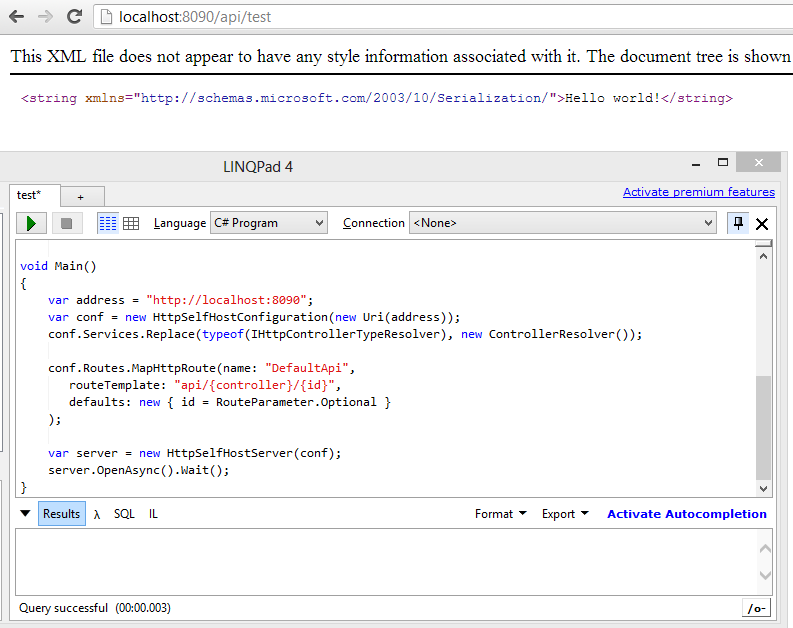The height and width of the screenshot is (628, 793).
Task: Minimize the LINQPad 4 window
Action: [696, 164]
